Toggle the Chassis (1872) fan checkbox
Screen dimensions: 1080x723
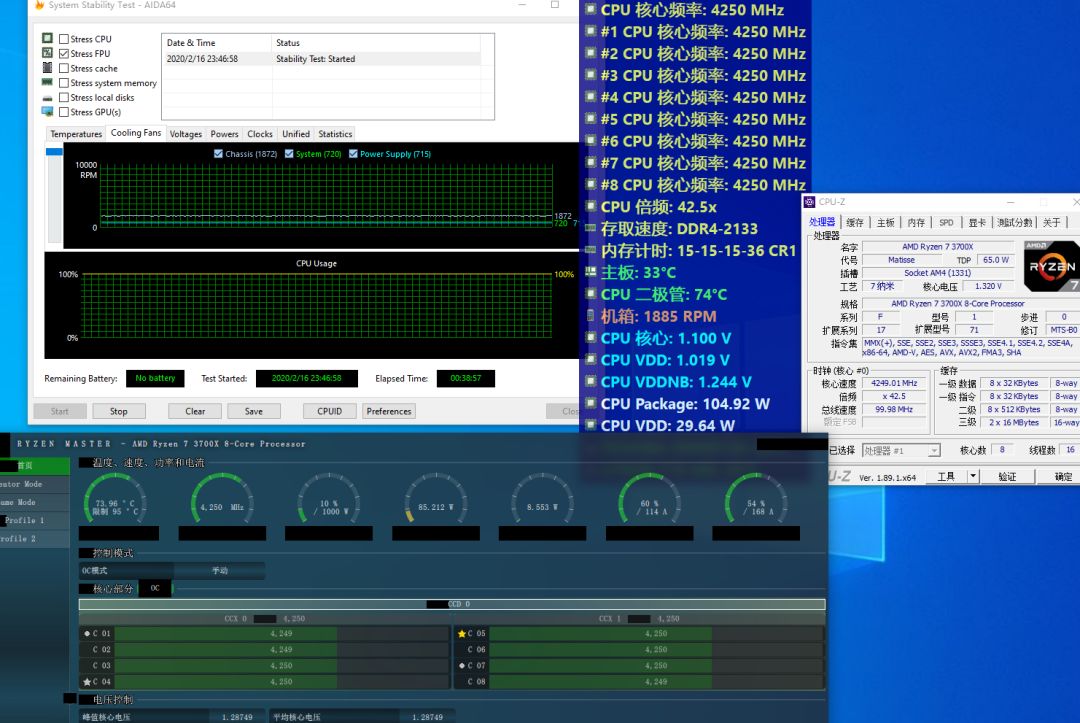(218, 154)
